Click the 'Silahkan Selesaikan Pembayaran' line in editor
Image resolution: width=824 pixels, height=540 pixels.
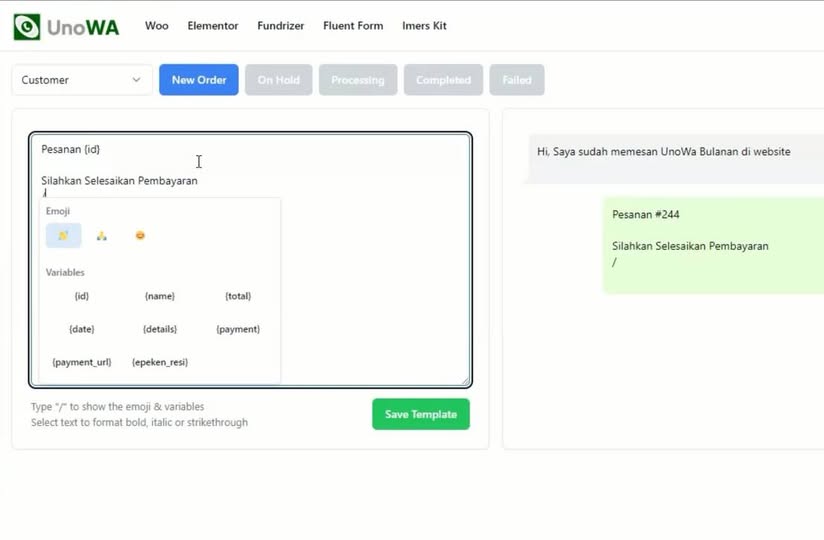[x=119, y=181]
